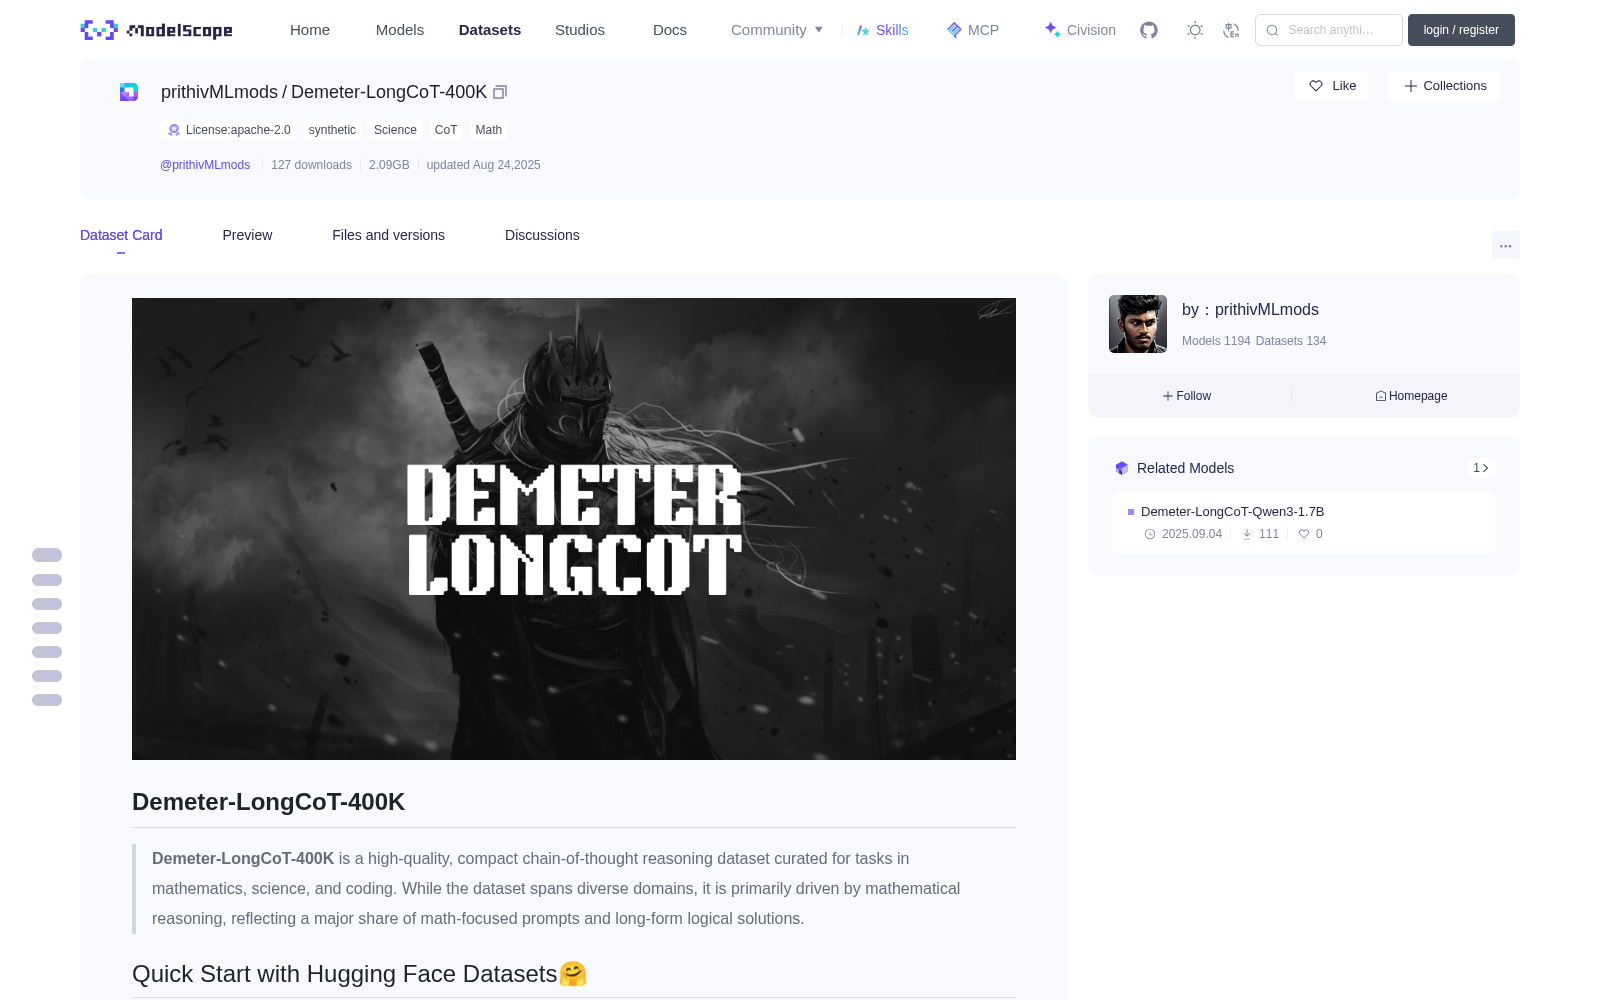1600x1000 pixels.
Task: Click the Science tag
Action: click(x=395, y=130)
